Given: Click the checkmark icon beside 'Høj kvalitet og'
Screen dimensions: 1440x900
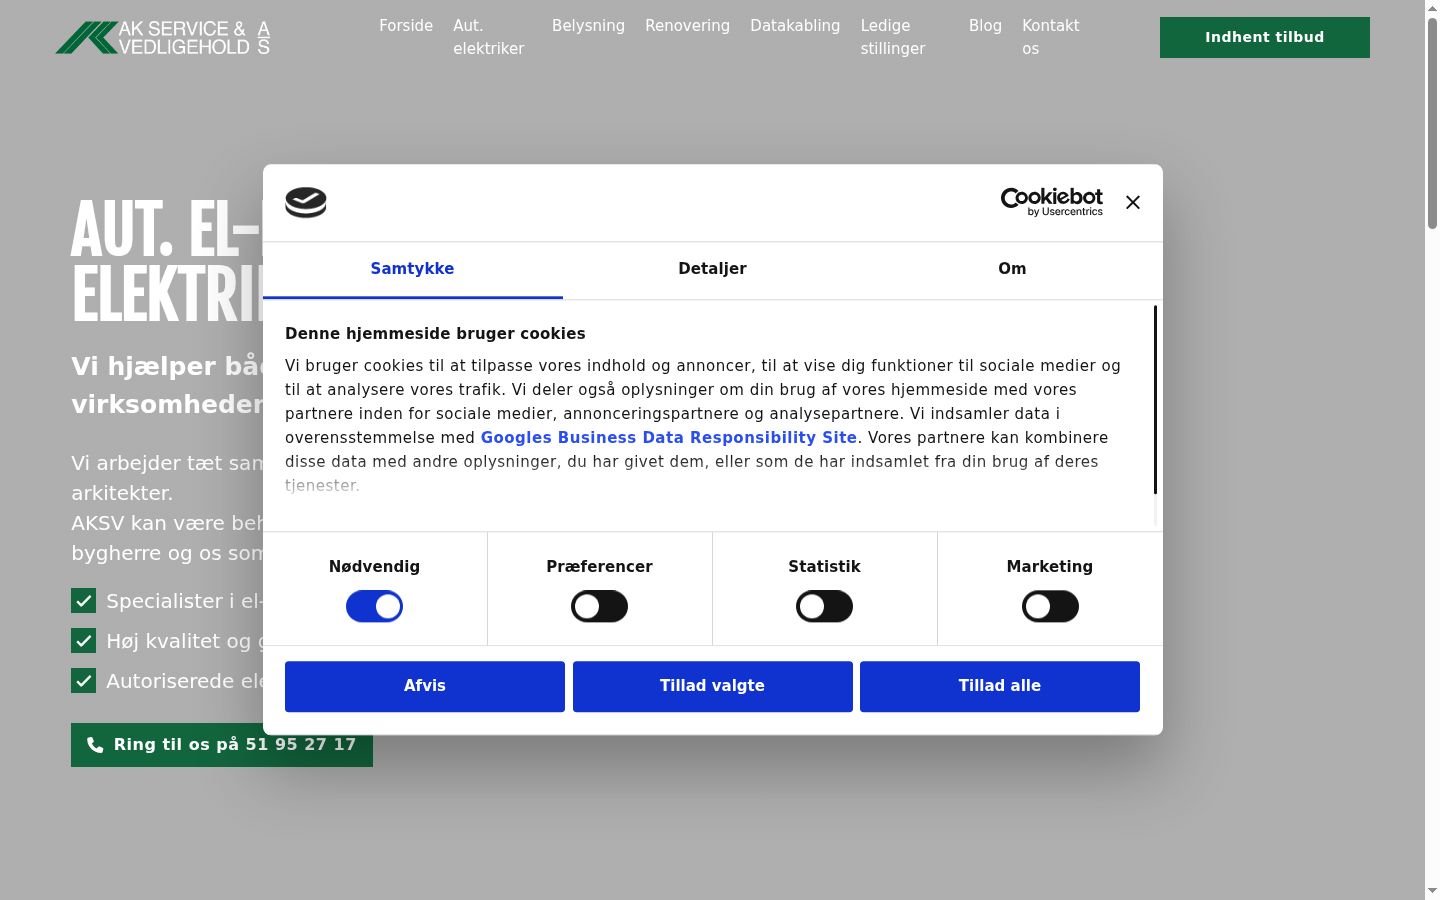Looking at the screenshot, I should [x=83, y=640].
